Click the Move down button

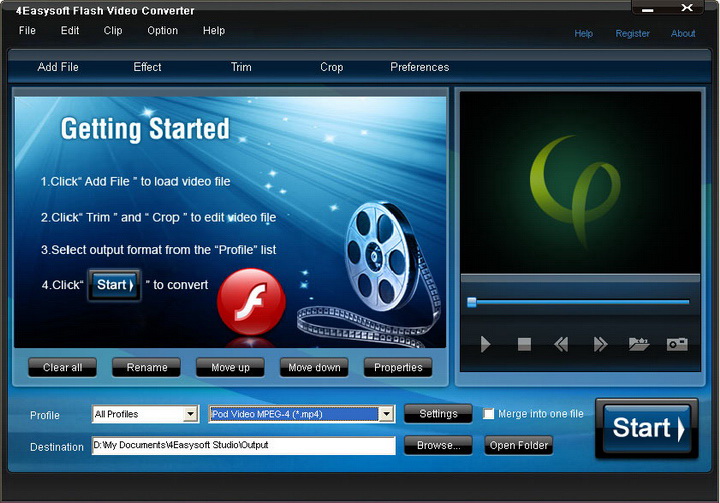314,367
